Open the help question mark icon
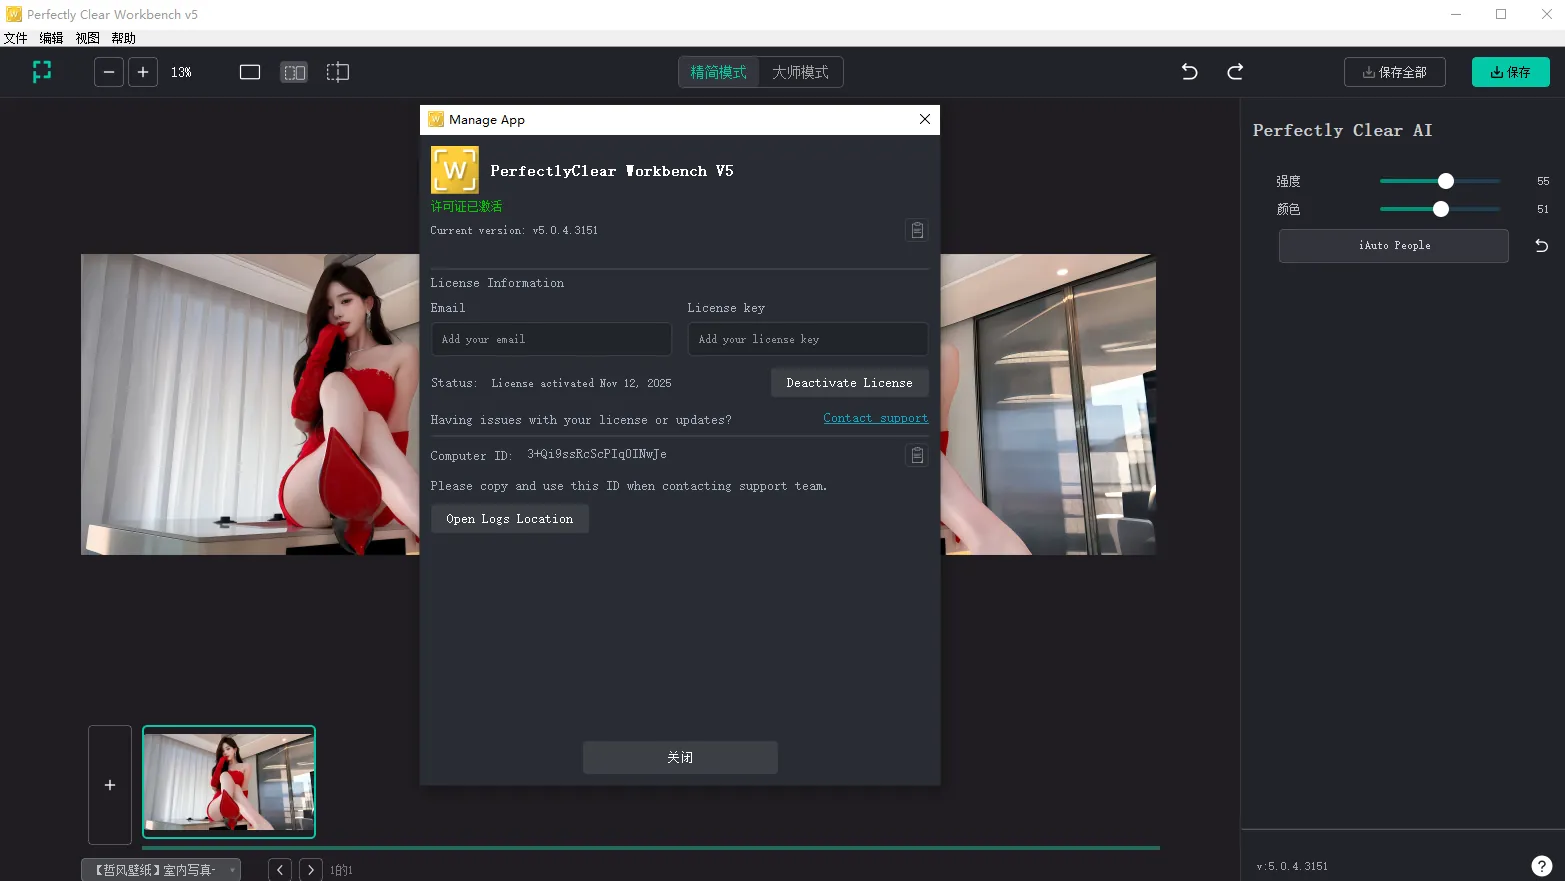This screenshot has height=881, width=1565. coord(1541,866)
